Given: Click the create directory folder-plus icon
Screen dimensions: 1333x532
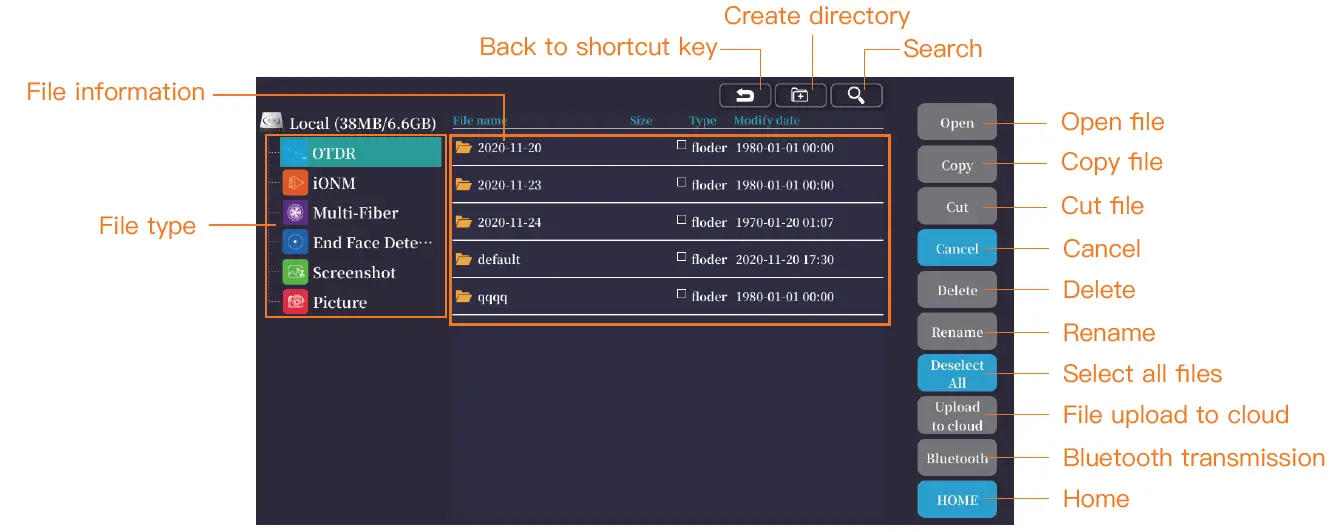Looking at the screenshot, I should [800, 95].
